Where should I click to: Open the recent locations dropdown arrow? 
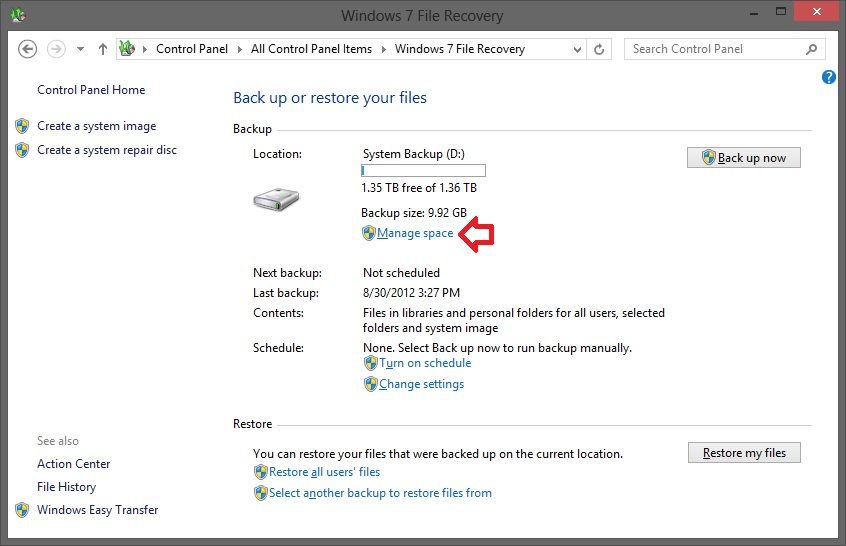point(80,49)
